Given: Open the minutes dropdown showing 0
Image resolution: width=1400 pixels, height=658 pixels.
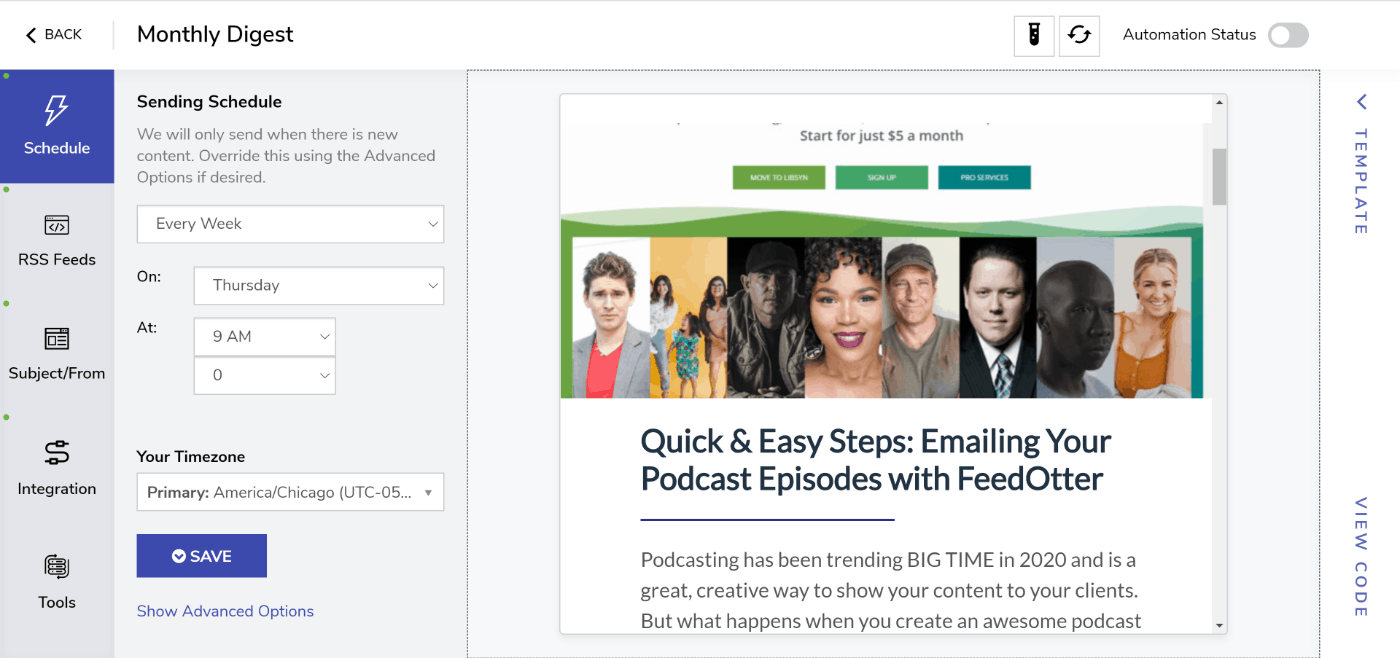Looking at the screenshot, I should (264, 375).
